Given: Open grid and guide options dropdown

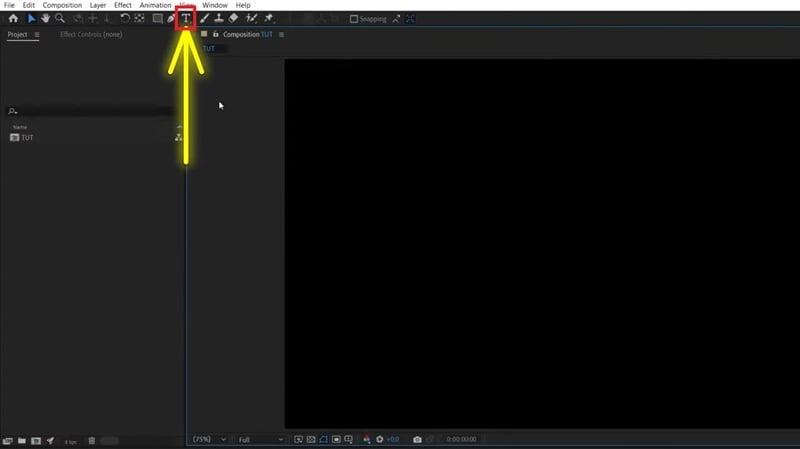Looking at the screenshot, I should [348, 439].
